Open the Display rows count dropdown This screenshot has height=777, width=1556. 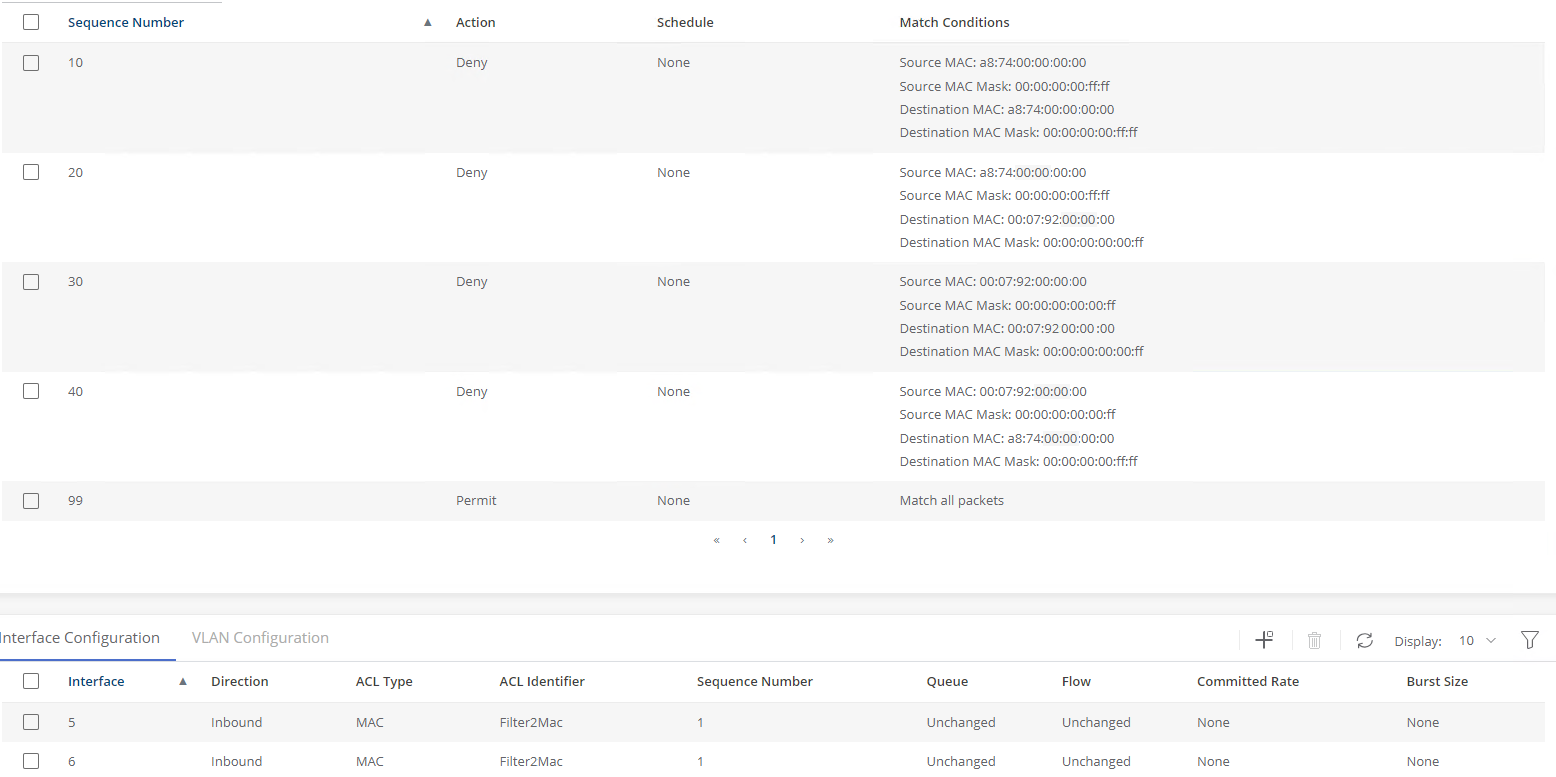[1476, 641]
